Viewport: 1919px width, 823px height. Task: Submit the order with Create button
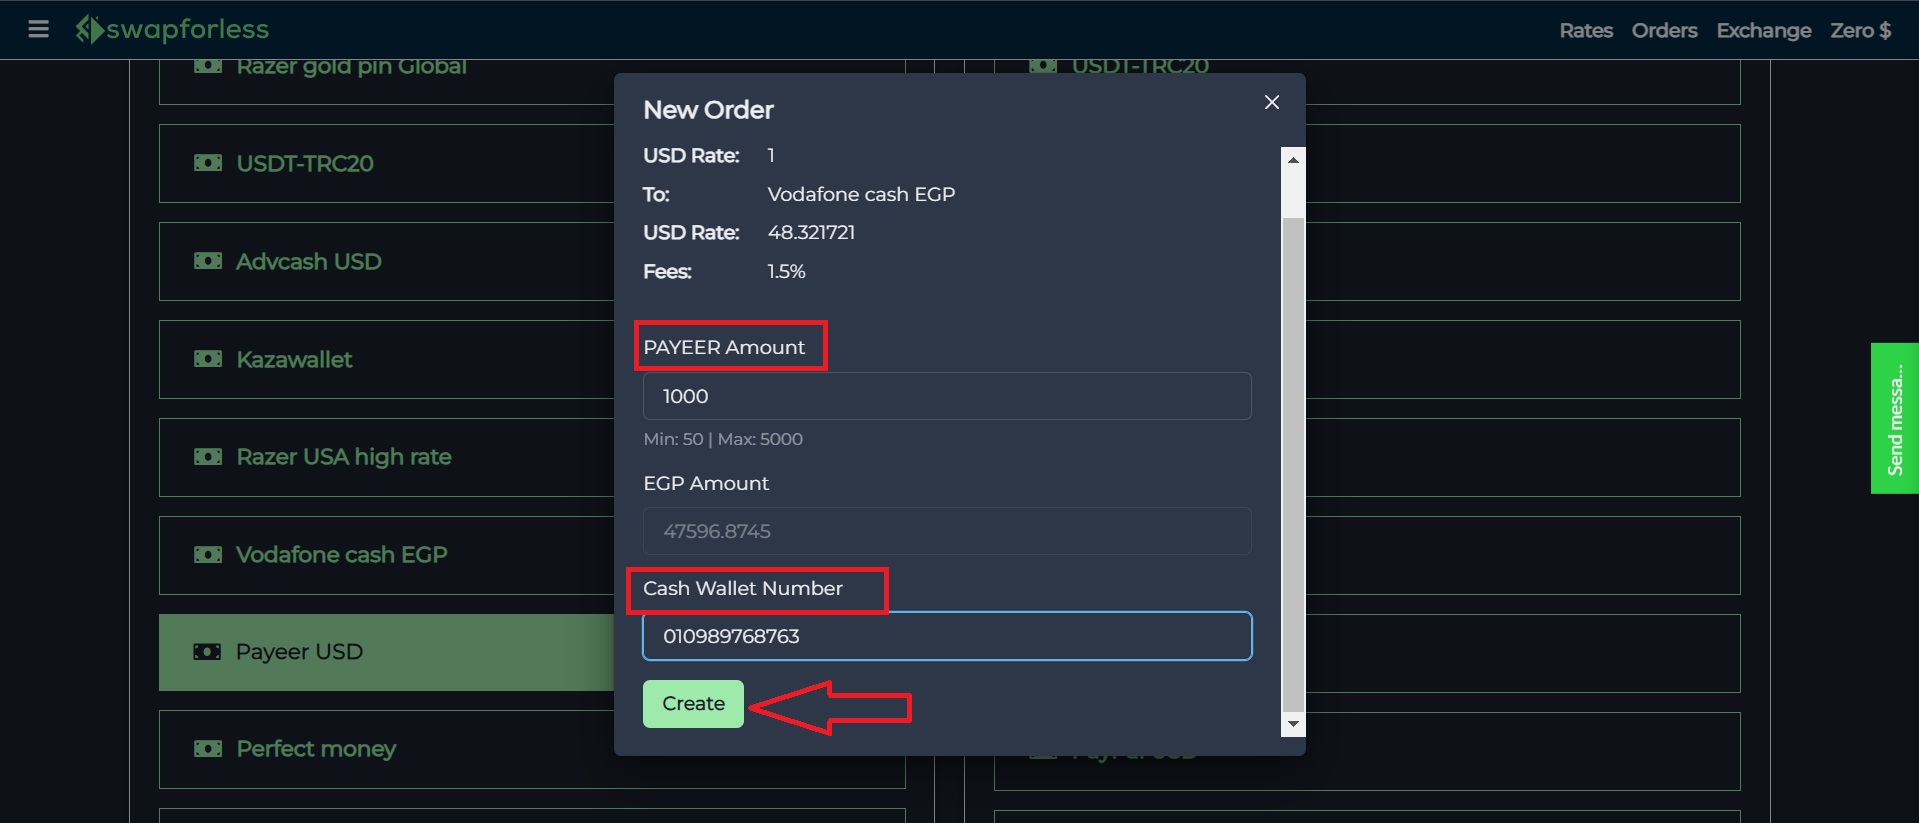tap(693, 704)
